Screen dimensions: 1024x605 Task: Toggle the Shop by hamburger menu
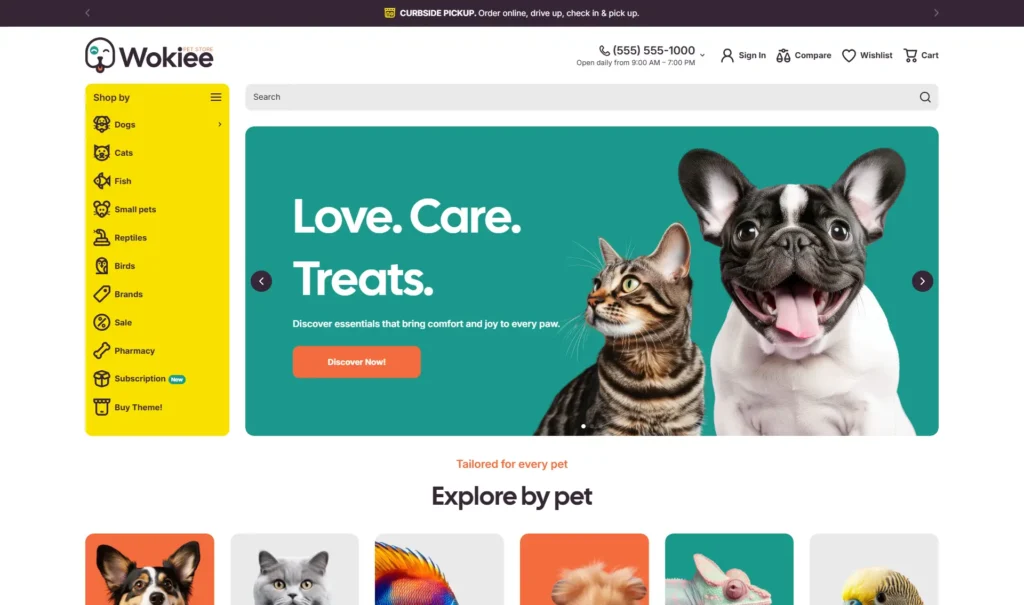tap(216, 97)
